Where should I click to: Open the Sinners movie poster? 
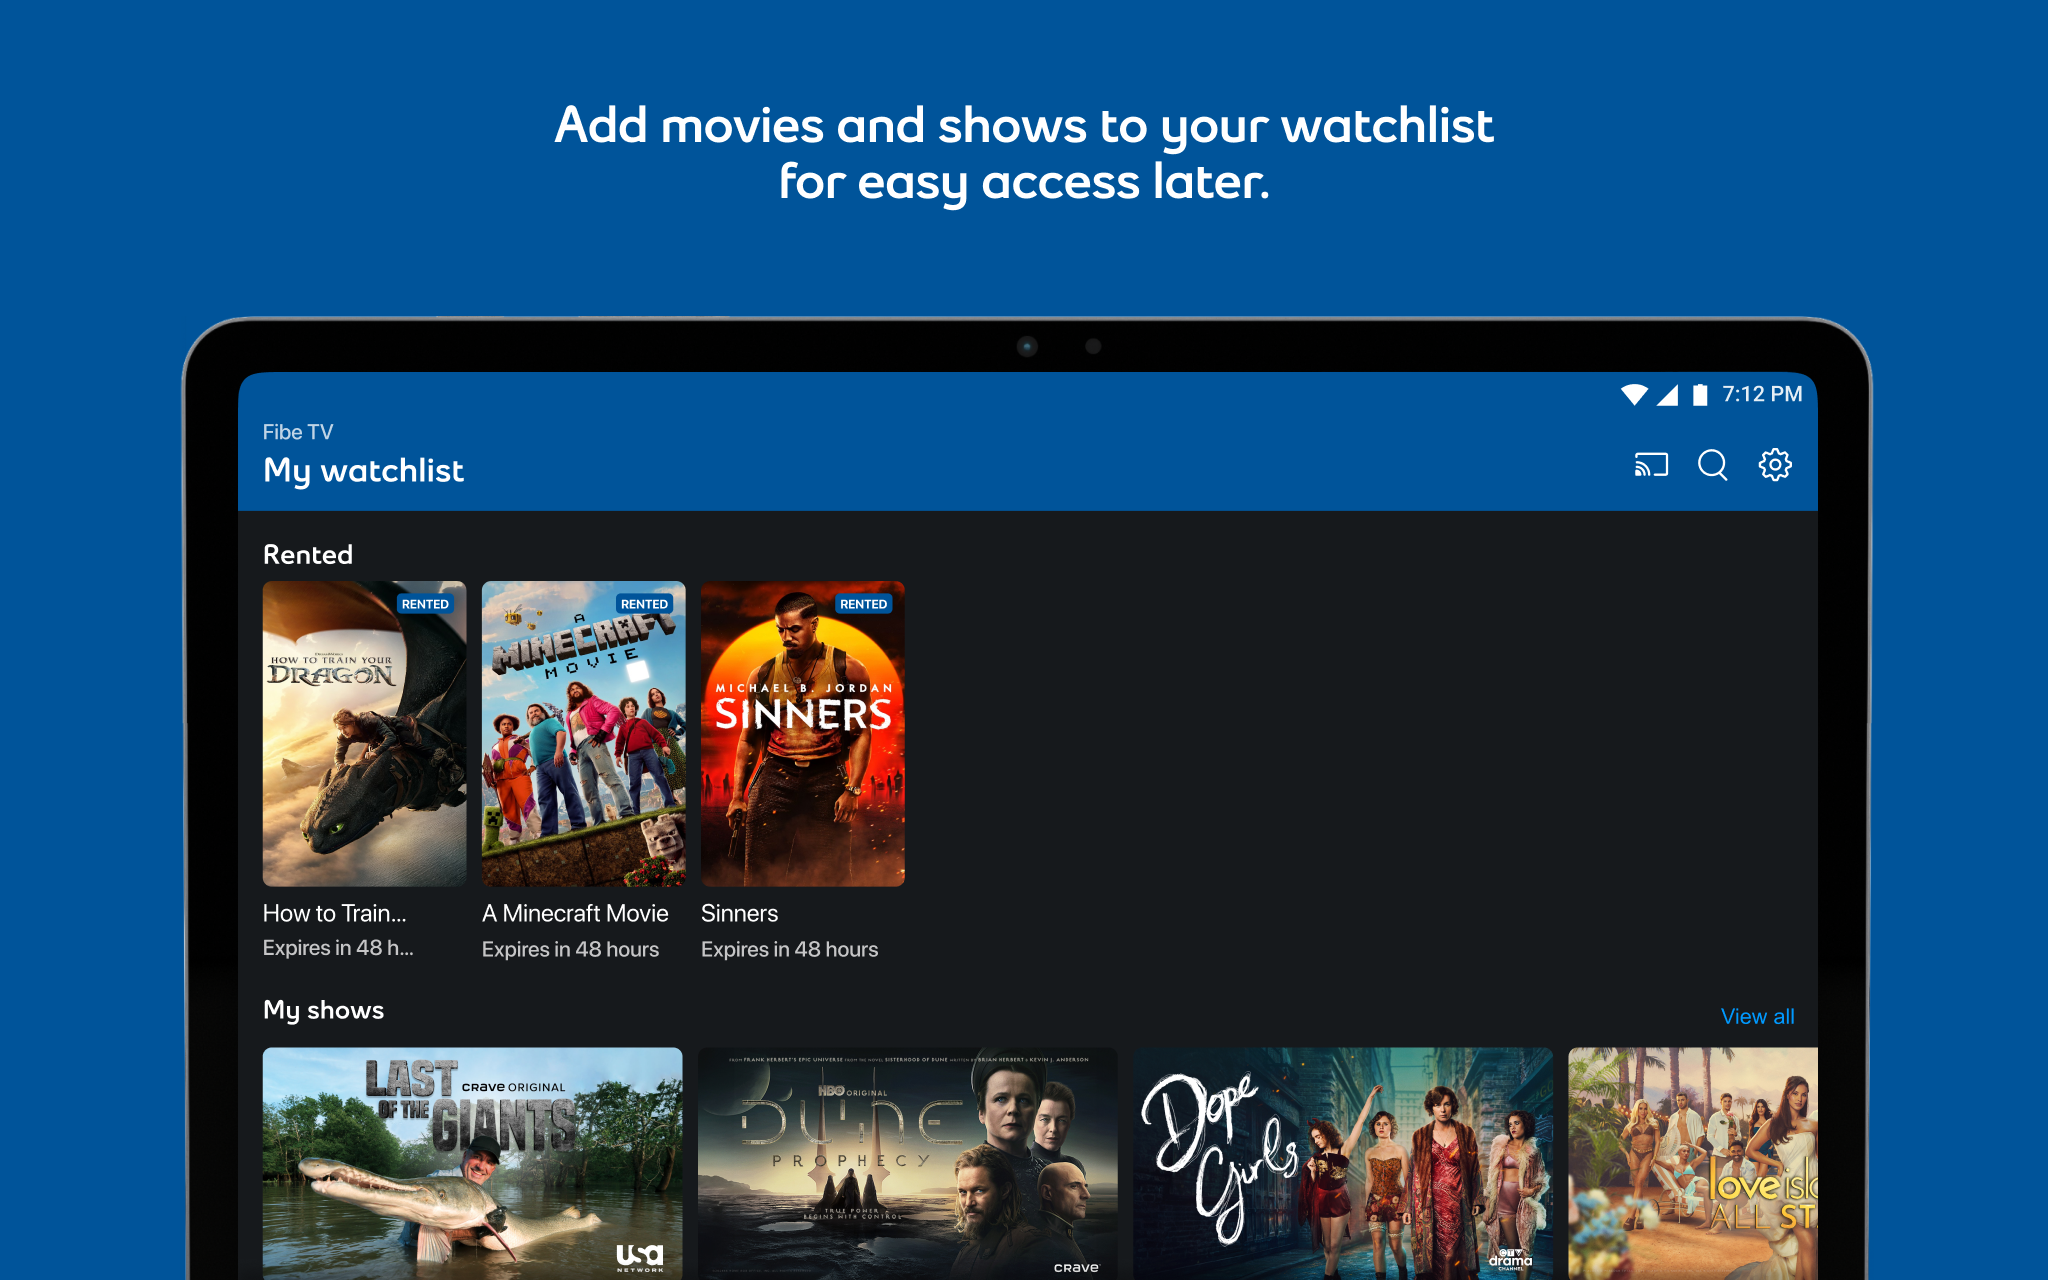coord(802,733)
